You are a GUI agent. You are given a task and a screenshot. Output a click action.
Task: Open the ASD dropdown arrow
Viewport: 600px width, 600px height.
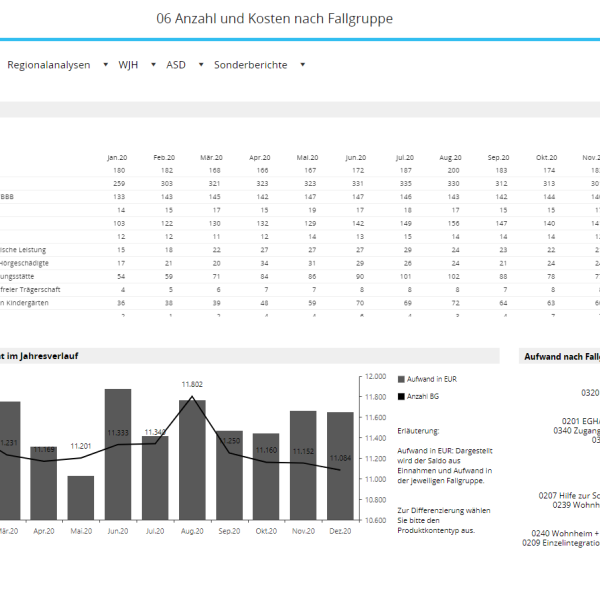(201, 65)
